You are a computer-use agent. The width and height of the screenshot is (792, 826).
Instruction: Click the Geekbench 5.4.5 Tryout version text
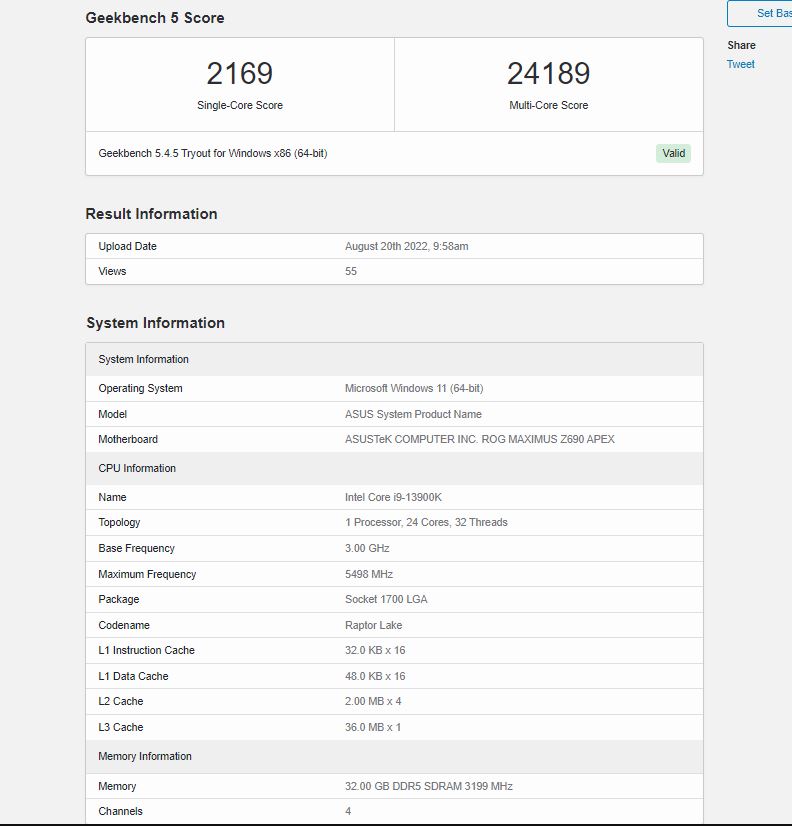pyautogui.click(x=213, y=153)
